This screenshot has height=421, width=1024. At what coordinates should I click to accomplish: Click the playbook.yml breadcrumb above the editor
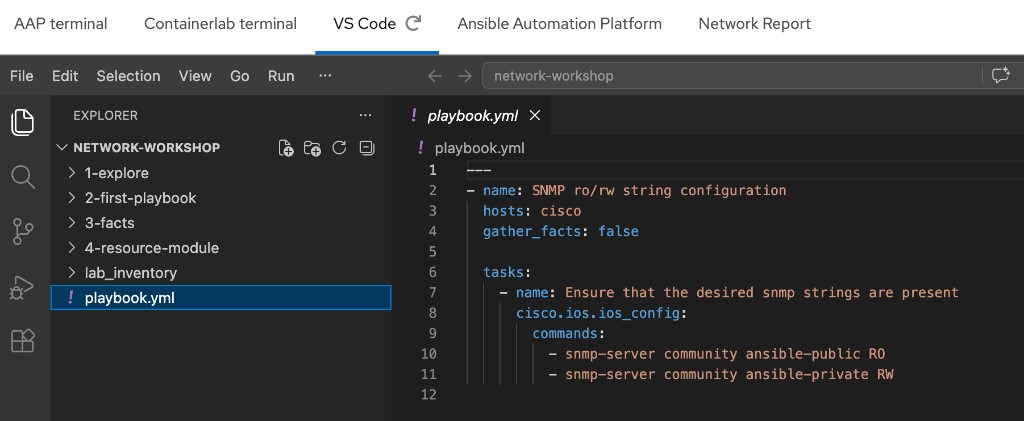click(x=479, y=148)
